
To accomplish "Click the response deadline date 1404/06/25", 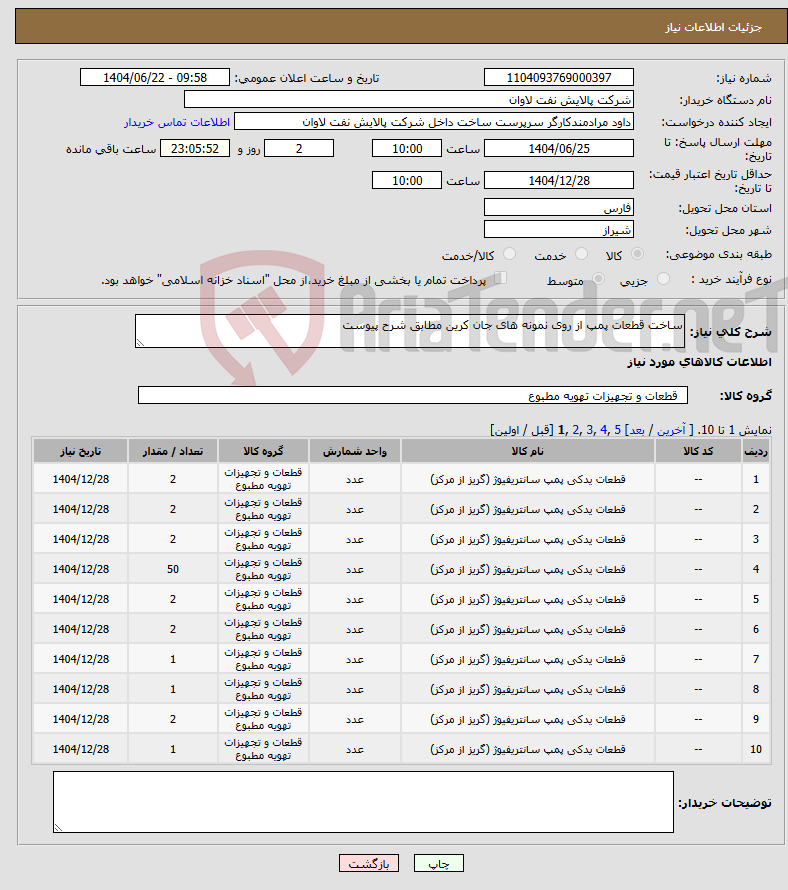I will 559,148.
